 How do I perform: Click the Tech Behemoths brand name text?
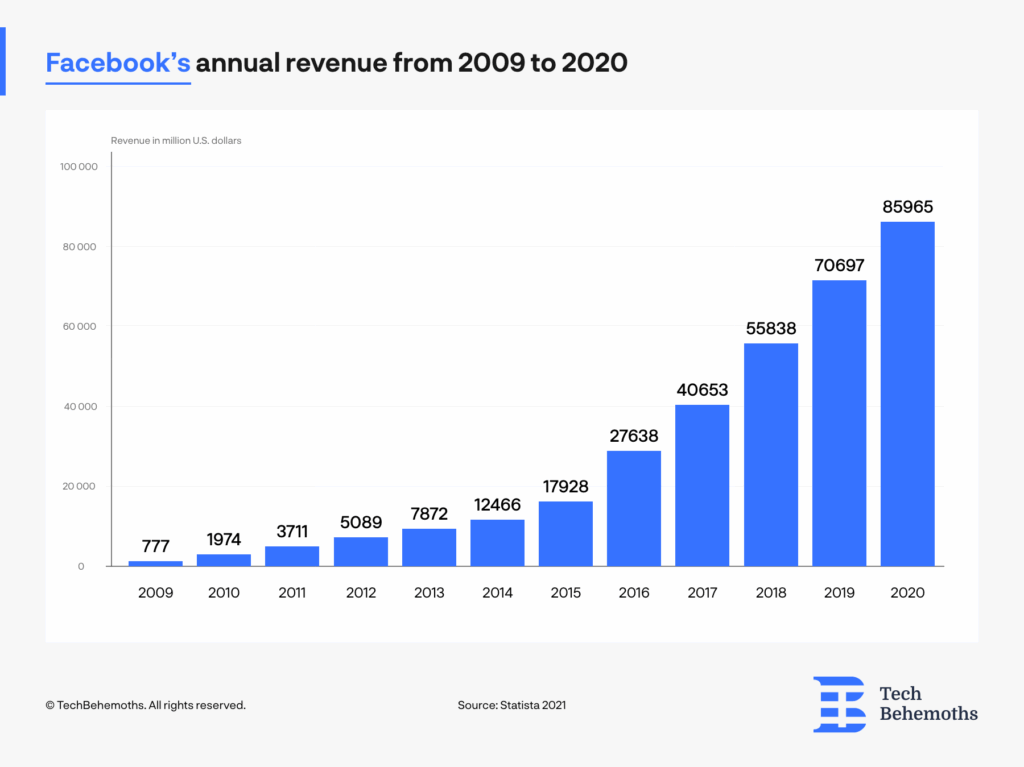(x=928, y=704)
